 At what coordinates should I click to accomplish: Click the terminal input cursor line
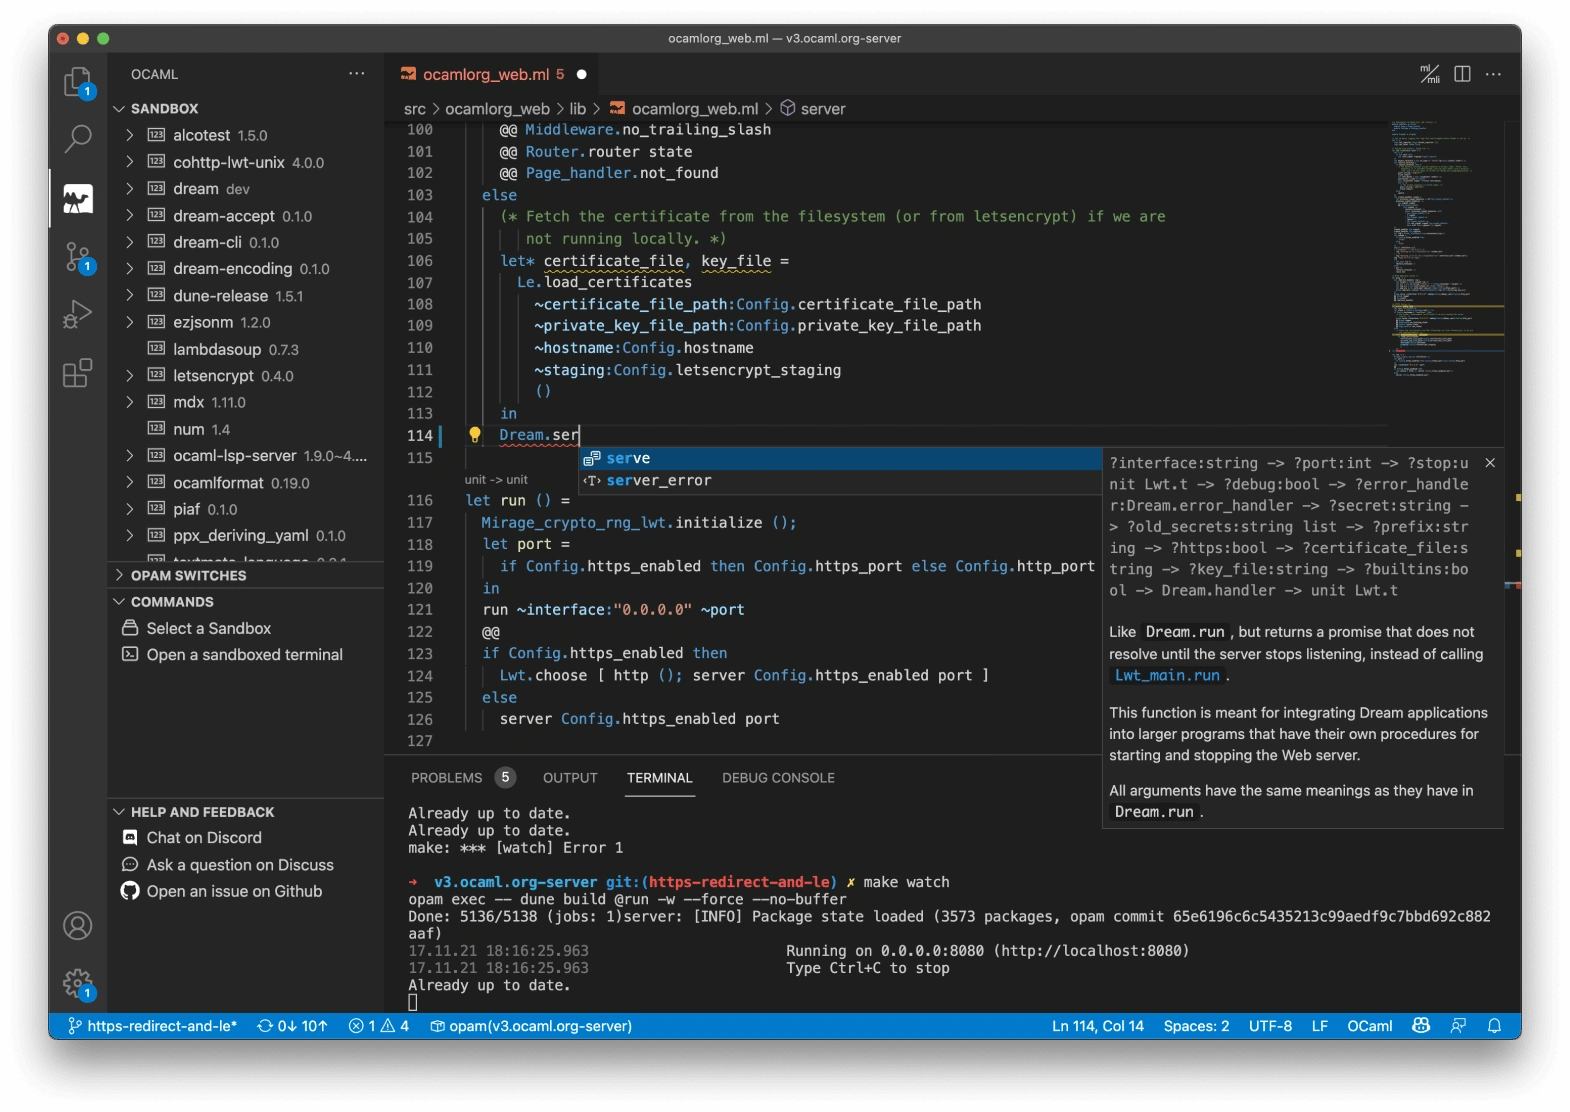[413, 1002]
